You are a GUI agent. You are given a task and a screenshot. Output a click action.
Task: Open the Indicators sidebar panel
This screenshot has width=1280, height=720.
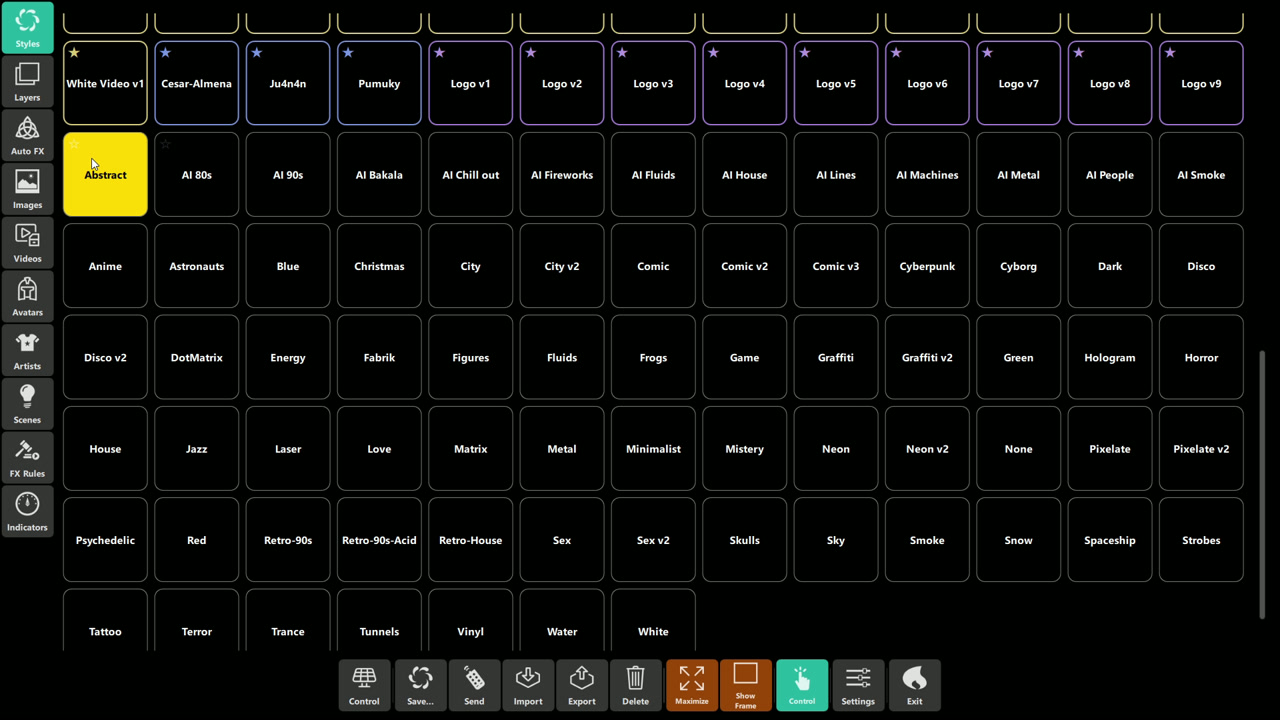click(x=27, y=511)
